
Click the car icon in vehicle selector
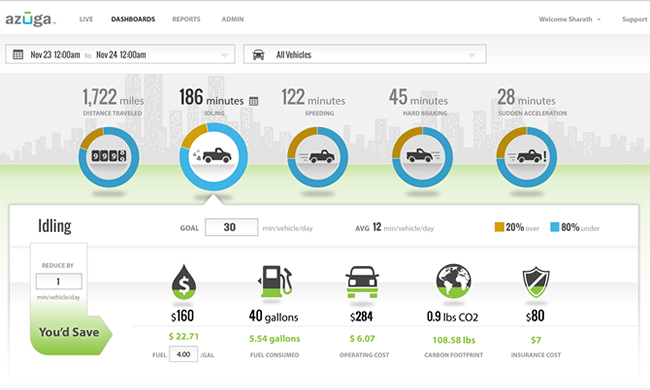pyautogui.click(x=259, y=54)
